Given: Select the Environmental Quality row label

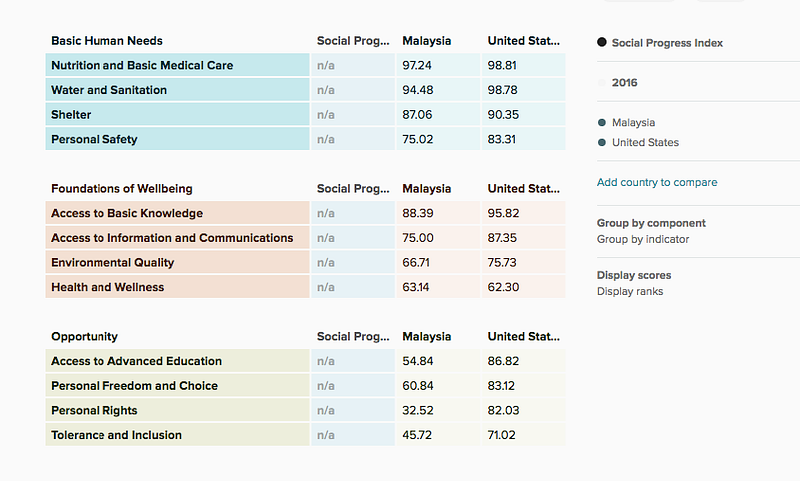Looking at the screenshot, I should [112, 263].
